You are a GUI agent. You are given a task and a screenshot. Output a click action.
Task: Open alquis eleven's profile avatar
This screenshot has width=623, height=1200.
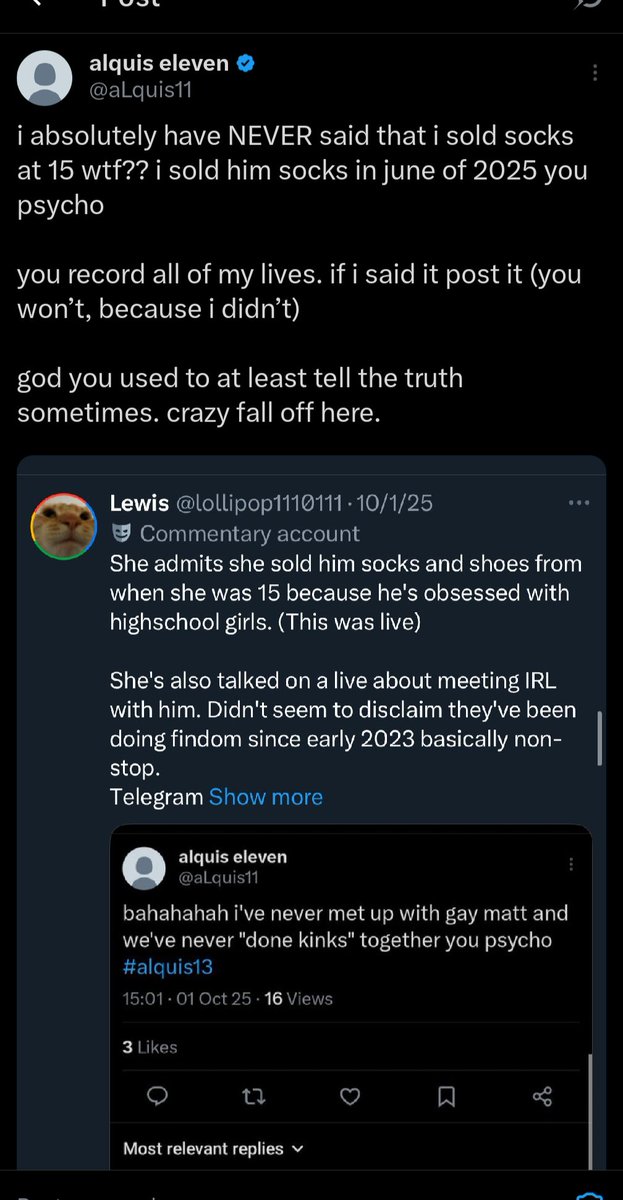45,77
